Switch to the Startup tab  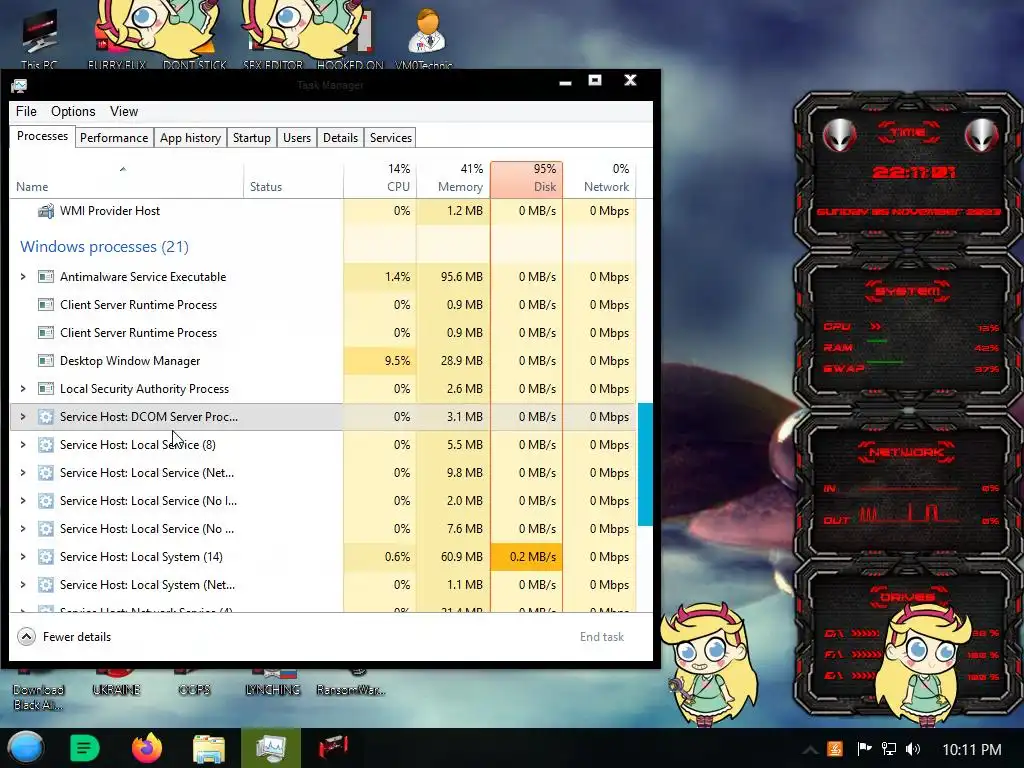click(x=251, y=138)
